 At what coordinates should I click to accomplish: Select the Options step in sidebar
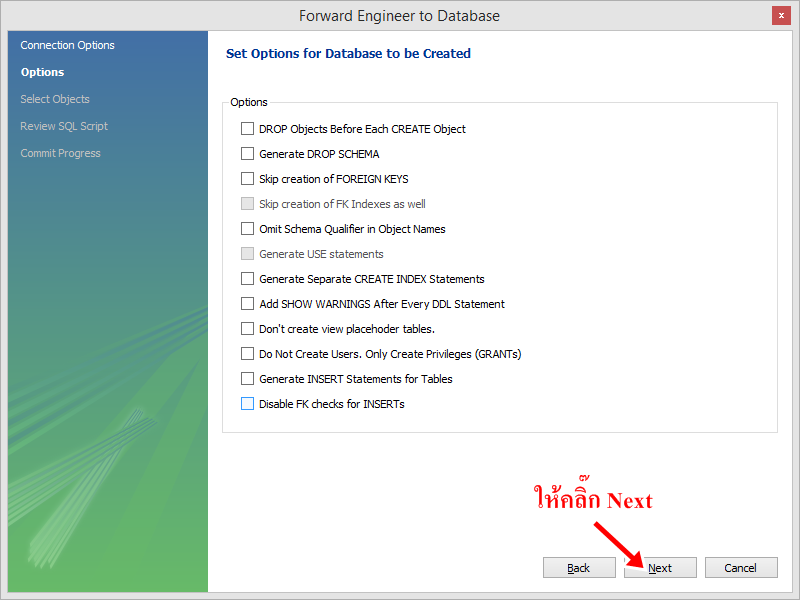coord(42,72)
